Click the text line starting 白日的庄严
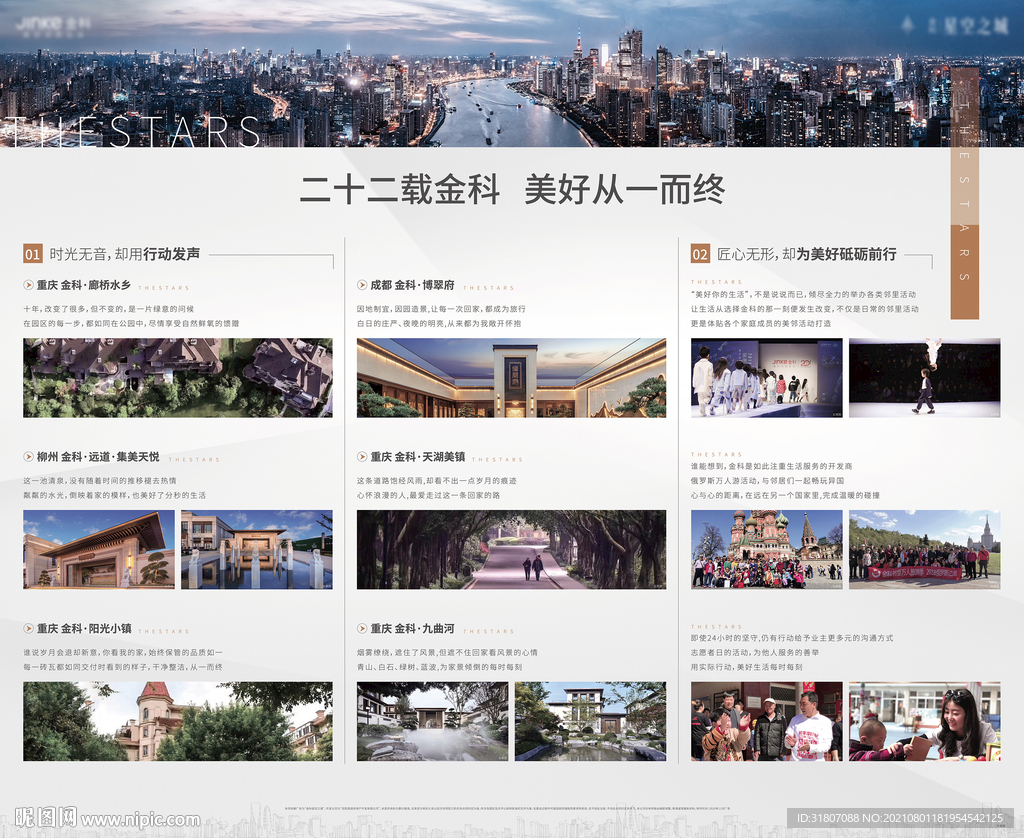 pos(439,323)
